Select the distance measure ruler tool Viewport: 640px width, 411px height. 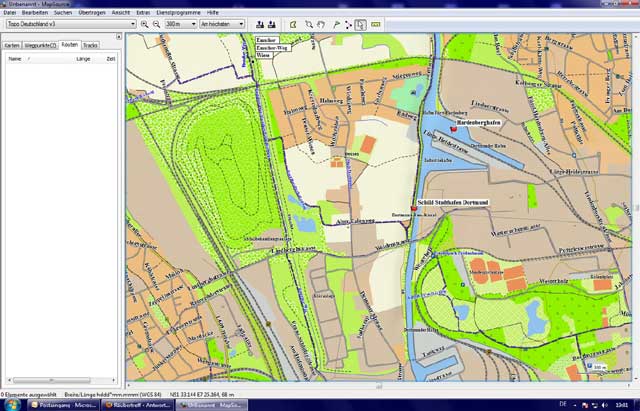376,23
